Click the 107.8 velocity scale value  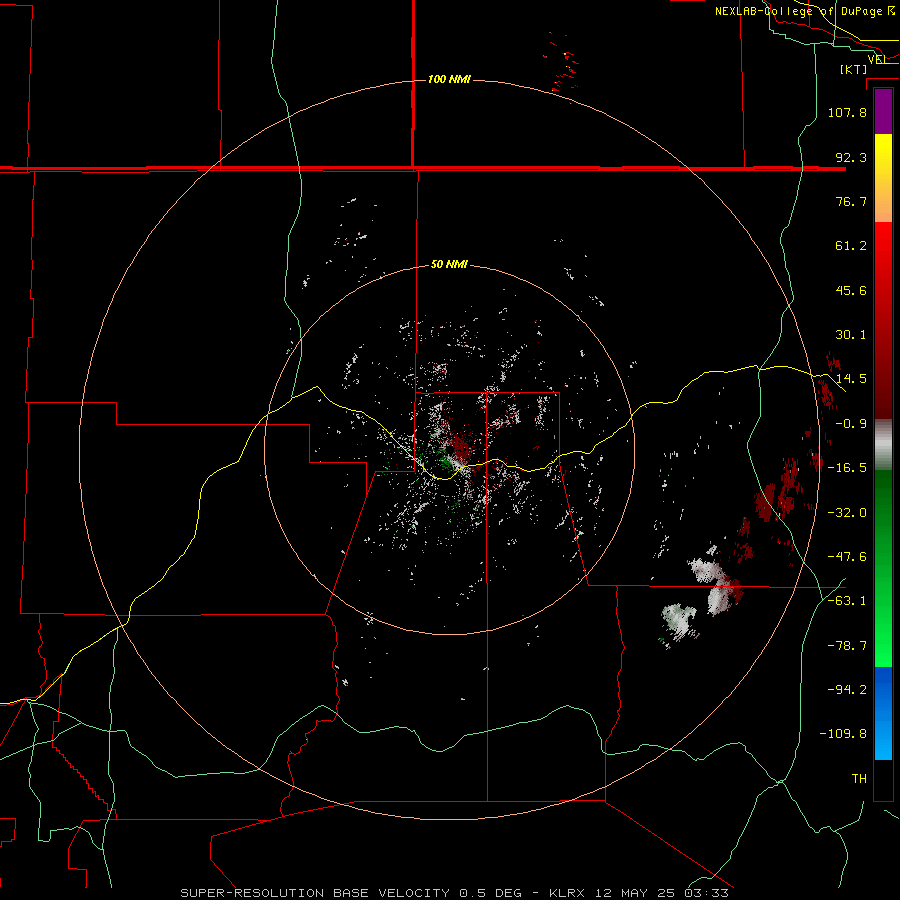click(x=847, y=112)
